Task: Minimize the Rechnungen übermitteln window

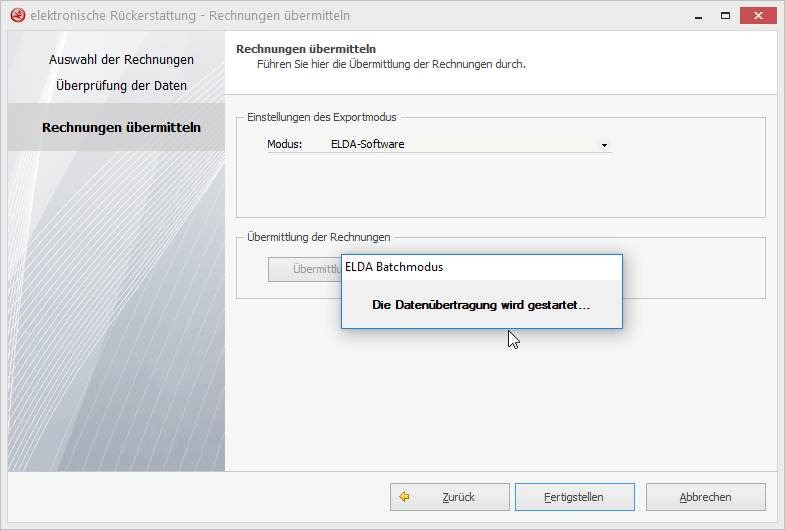Action: click(x=696, y=16)
